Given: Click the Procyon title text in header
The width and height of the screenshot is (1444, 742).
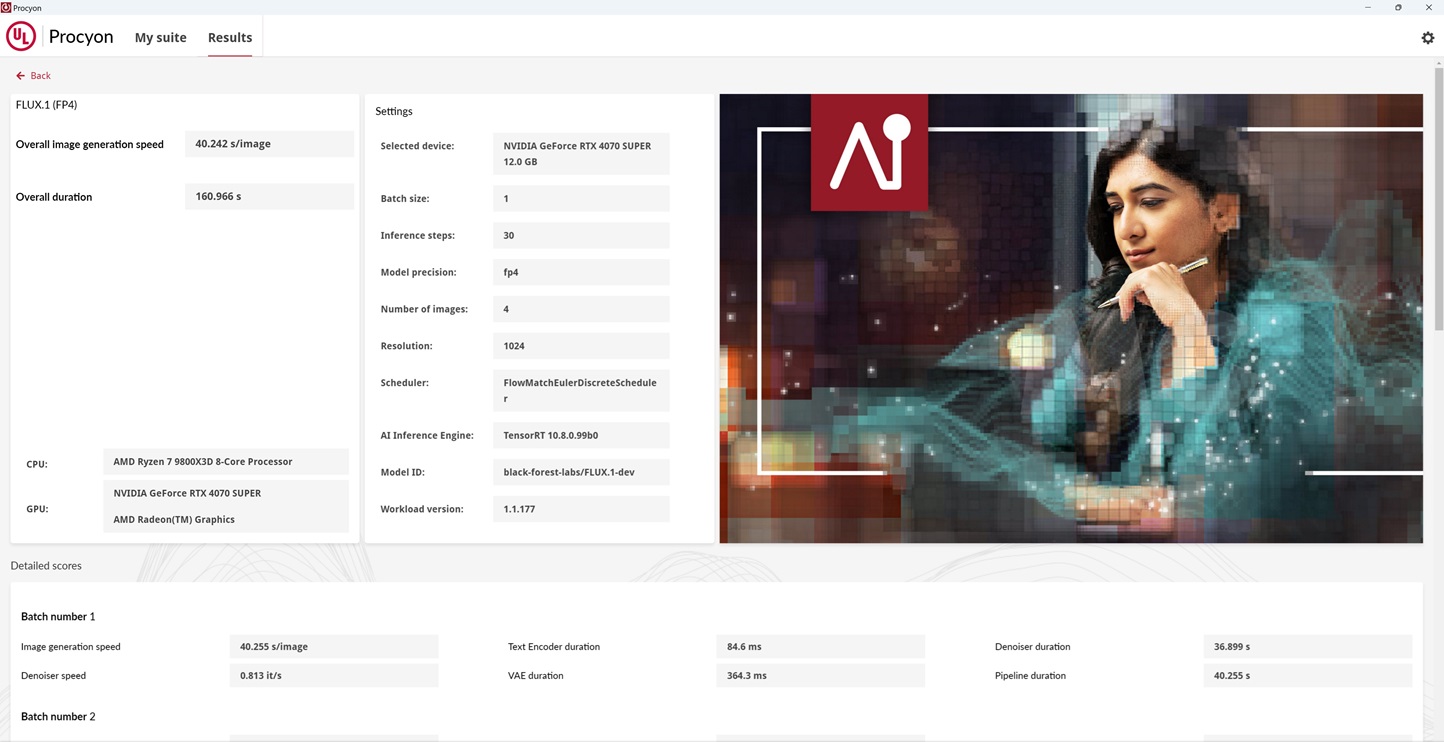Looking at the screenshot, I should [81, 37].
